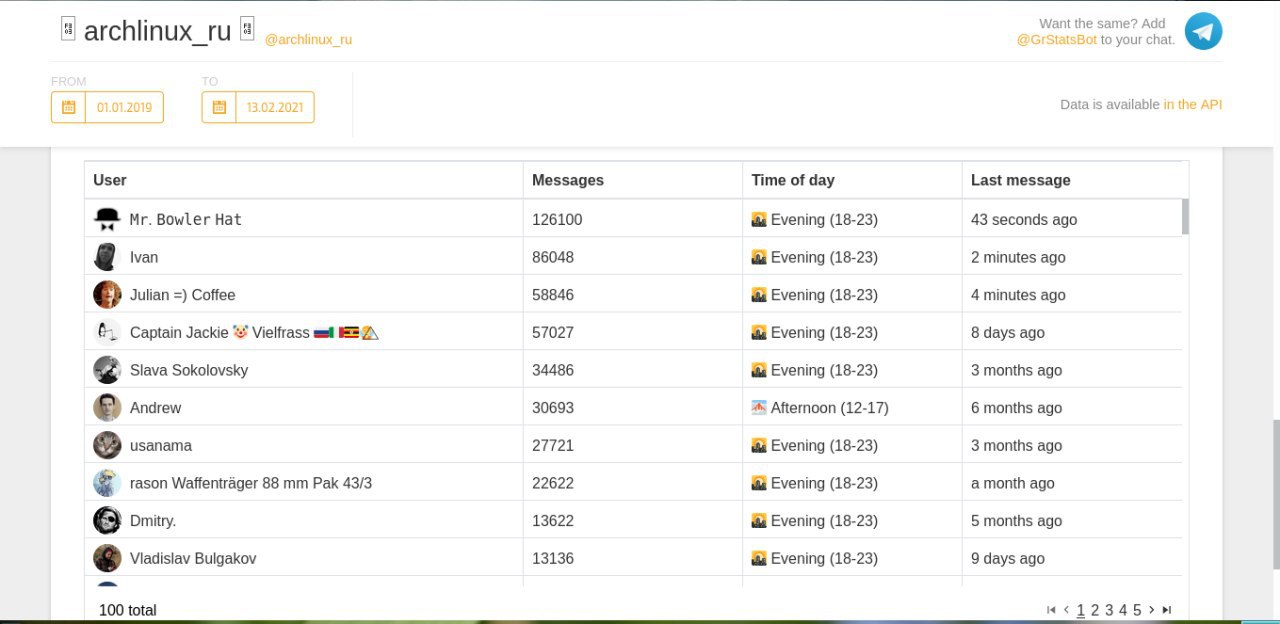Click message count 86048
Screen dimensions: 1280x624
[x=553, y=257]
